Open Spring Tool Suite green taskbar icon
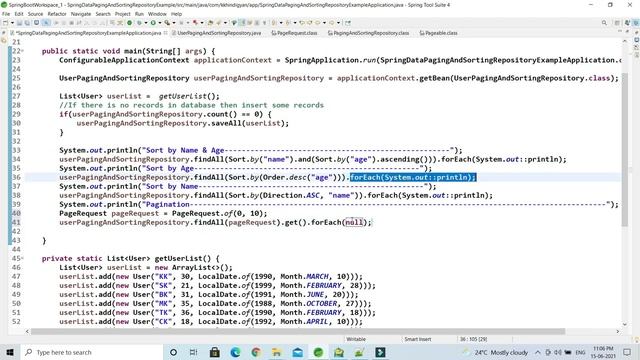Screen dimensions: 640x360 tap(318, 352)
